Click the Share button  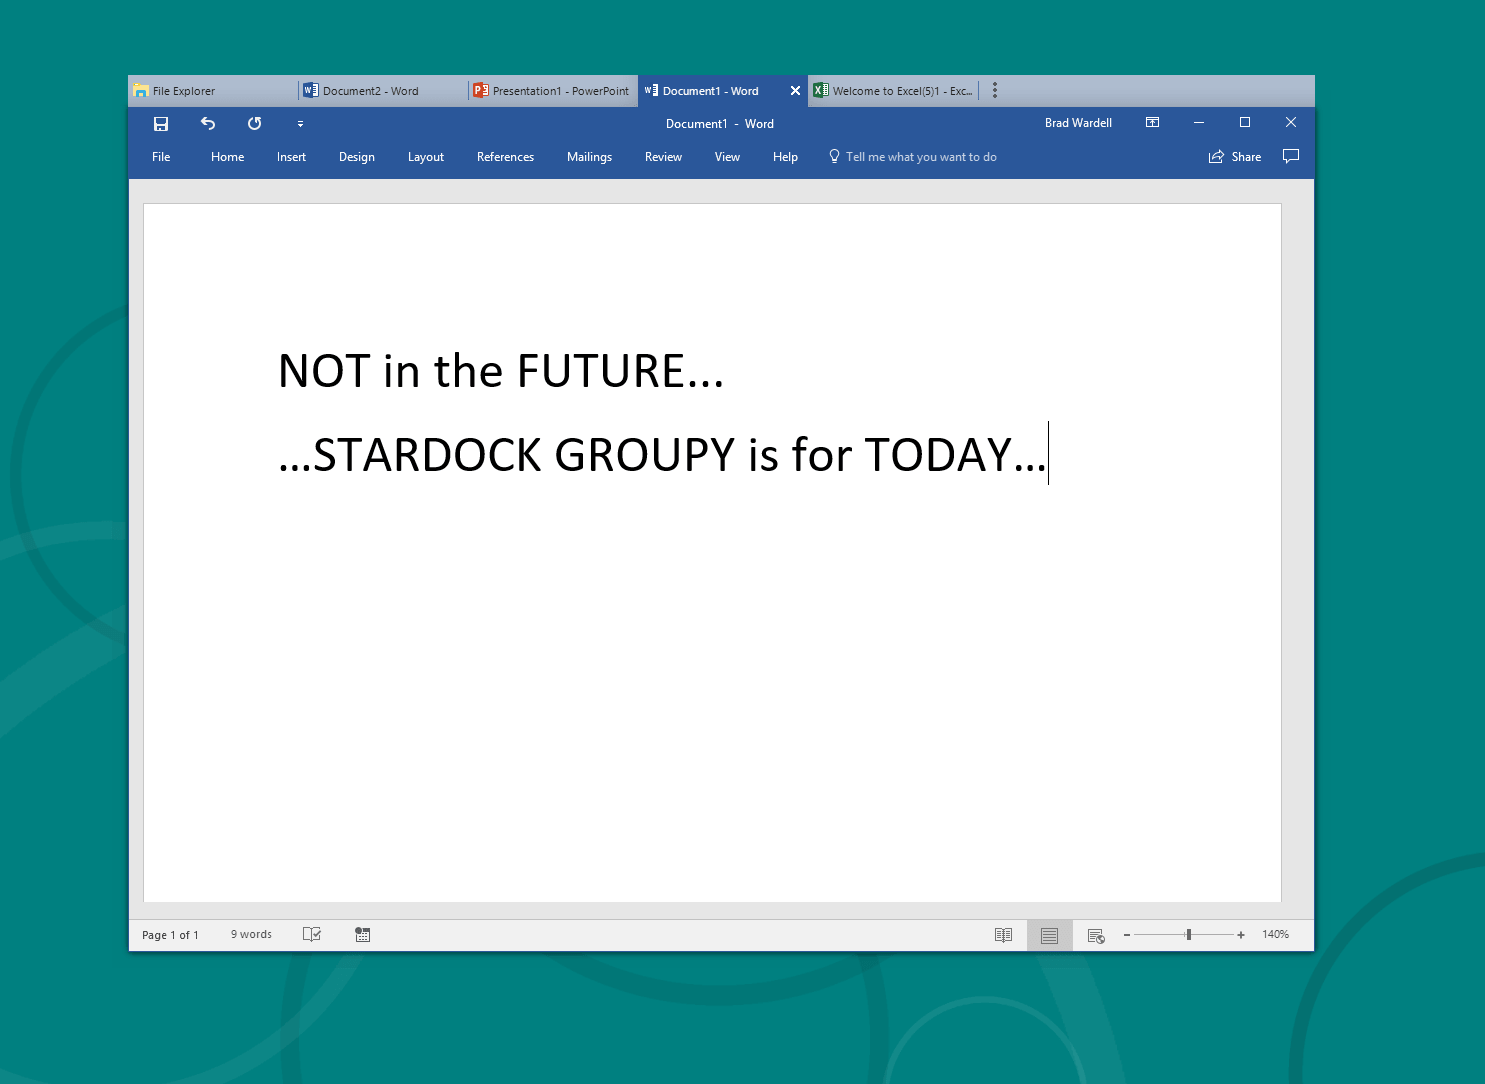[x=1235, y=157]
